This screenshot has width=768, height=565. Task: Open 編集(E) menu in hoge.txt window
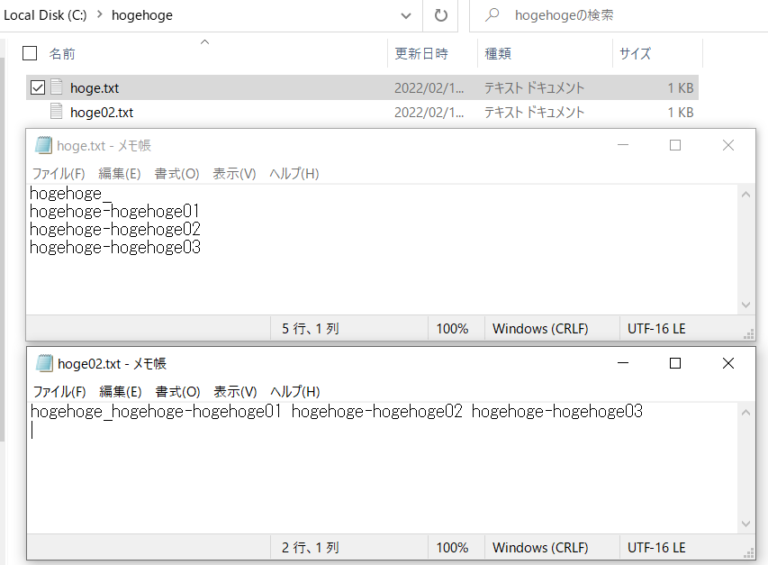pyautogui.click(x=120, y=174)
